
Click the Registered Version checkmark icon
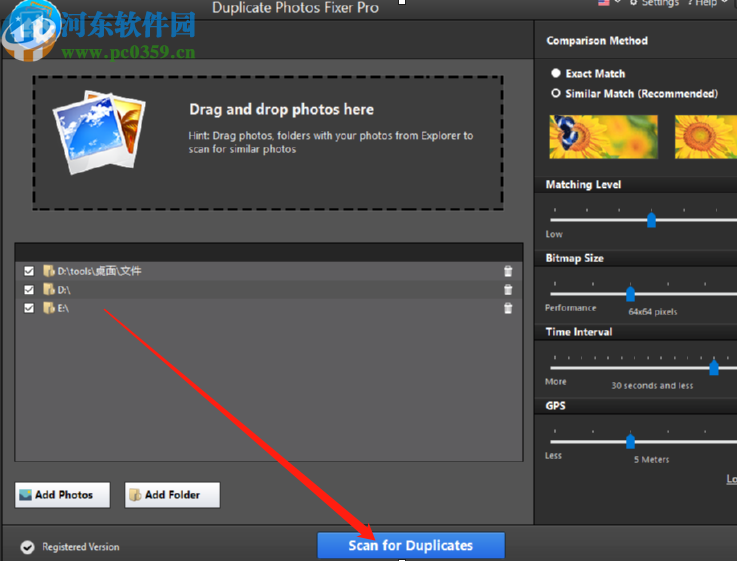[27, 547]
